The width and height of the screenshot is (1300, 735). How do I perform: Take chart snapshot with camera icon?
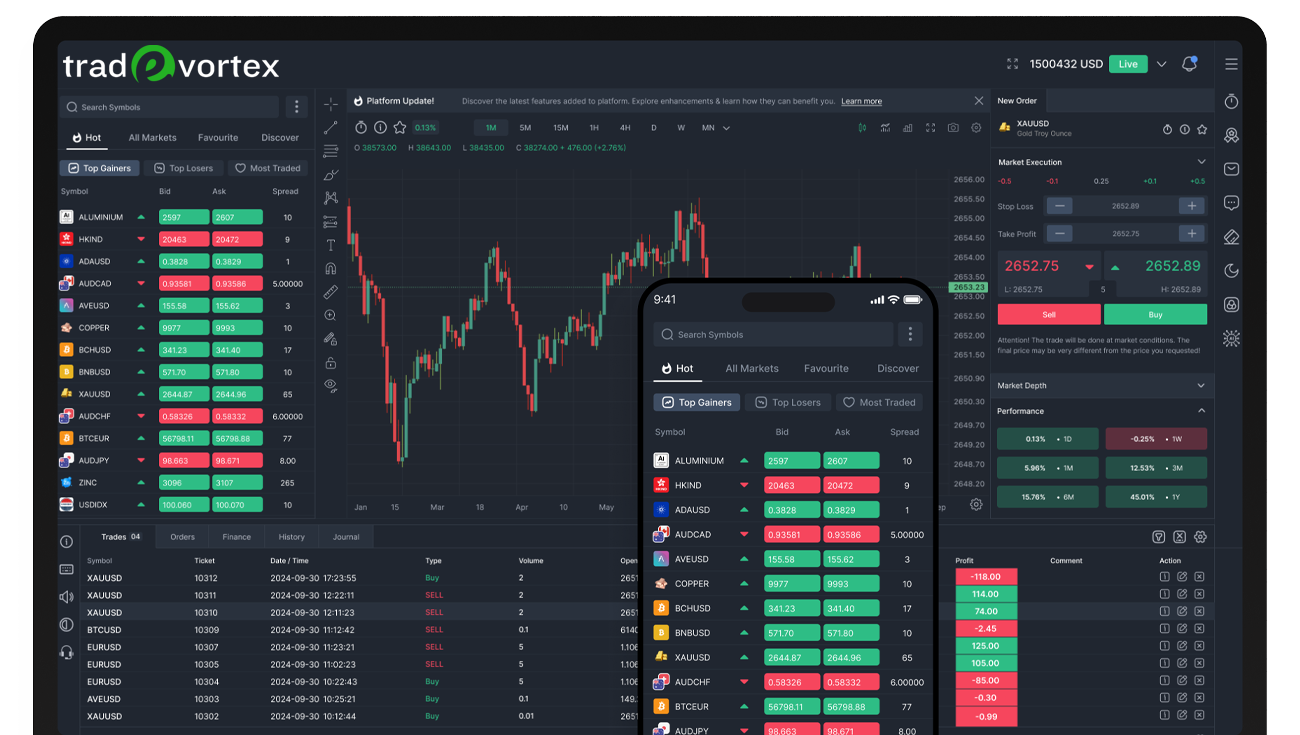pos(953,128)
